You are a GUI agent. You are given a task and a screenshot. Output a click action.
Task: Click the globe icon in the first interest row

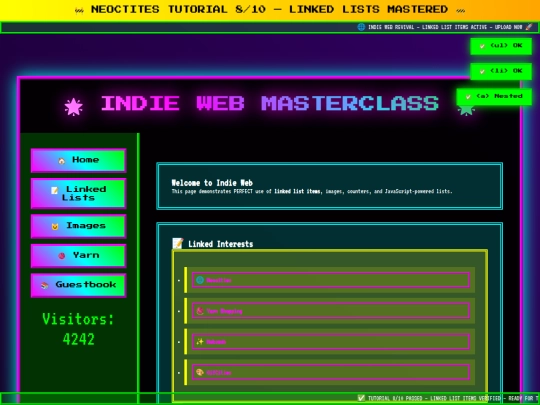[x=200, y=280]
